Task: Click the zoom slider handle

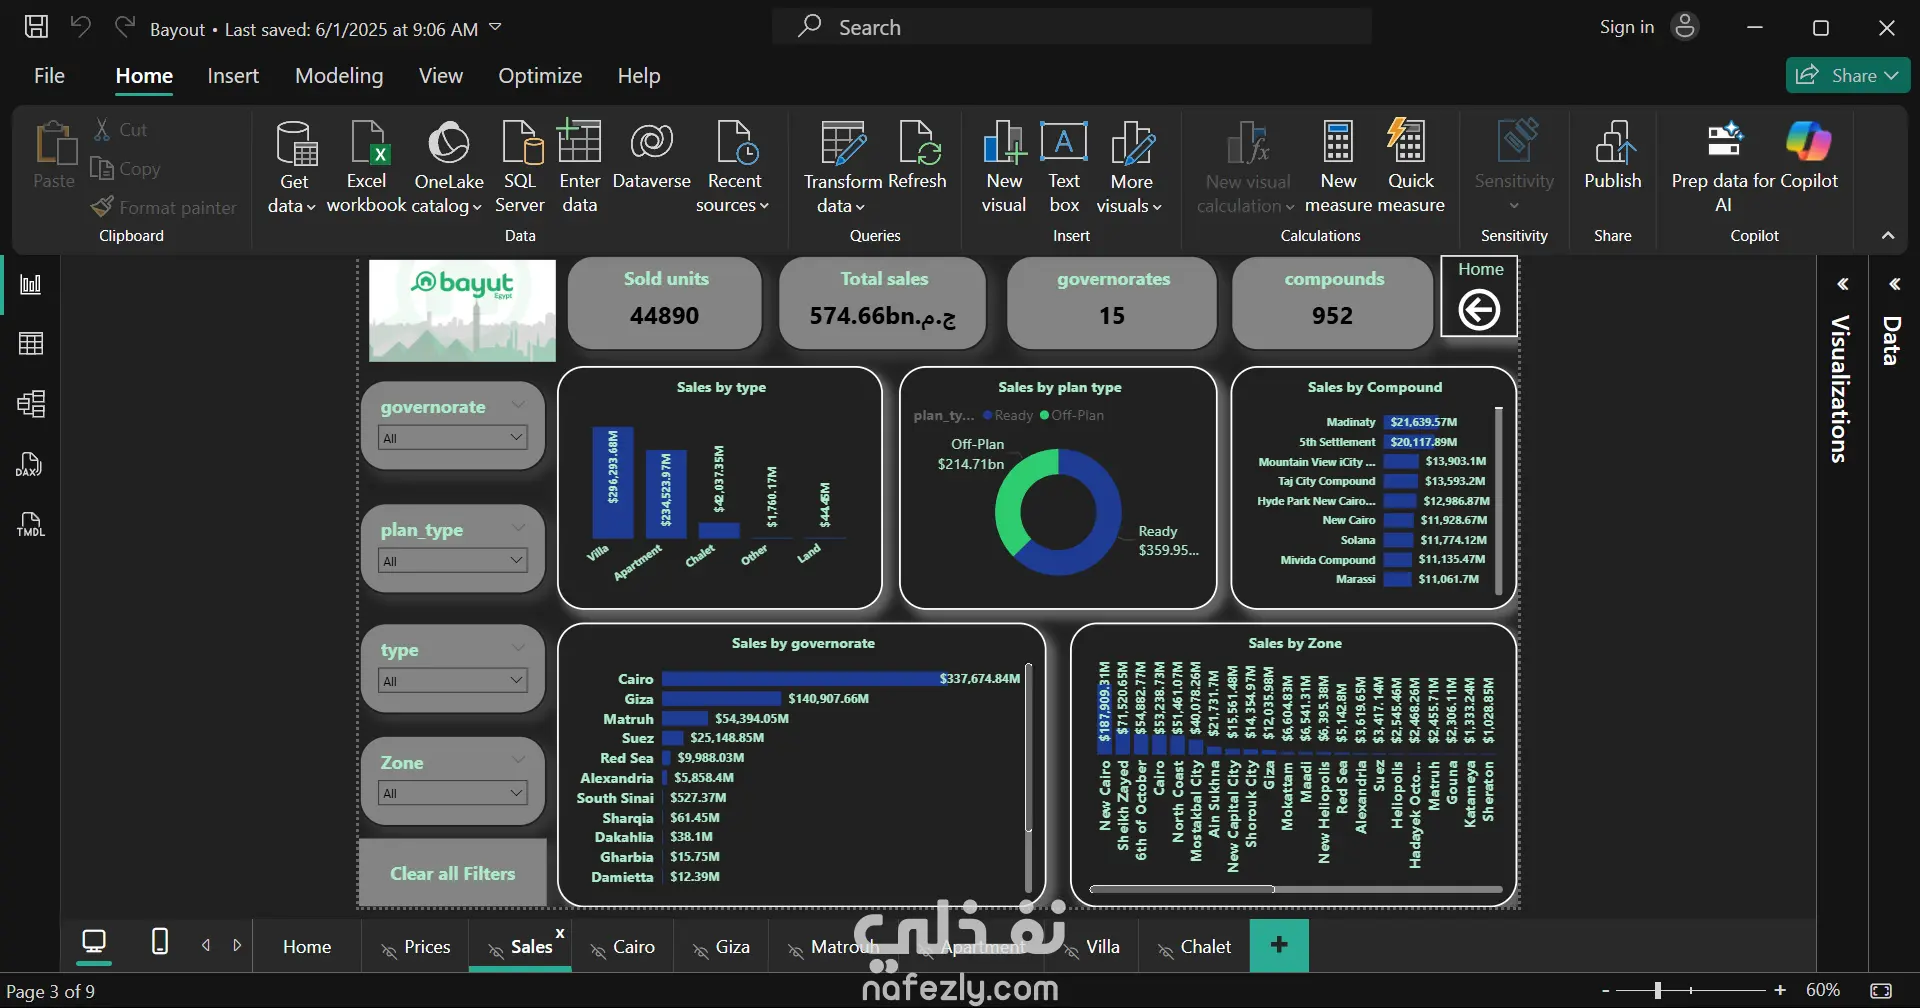Action: (1657, 991)
